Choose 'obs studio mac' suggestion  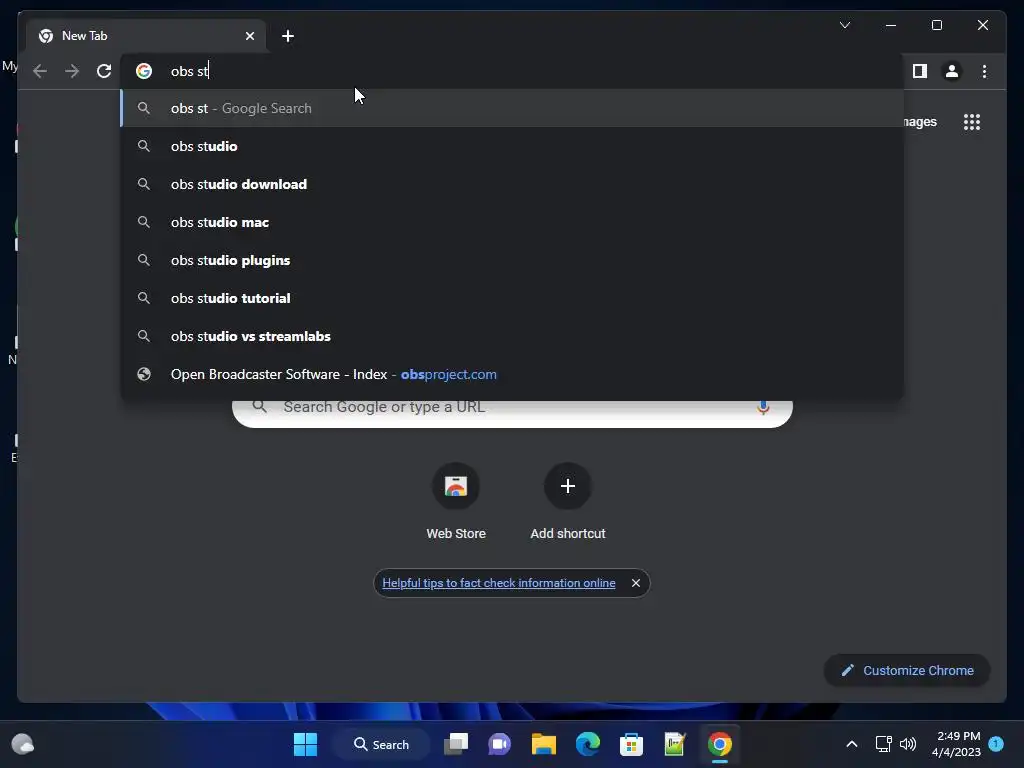tap(512, 222)
